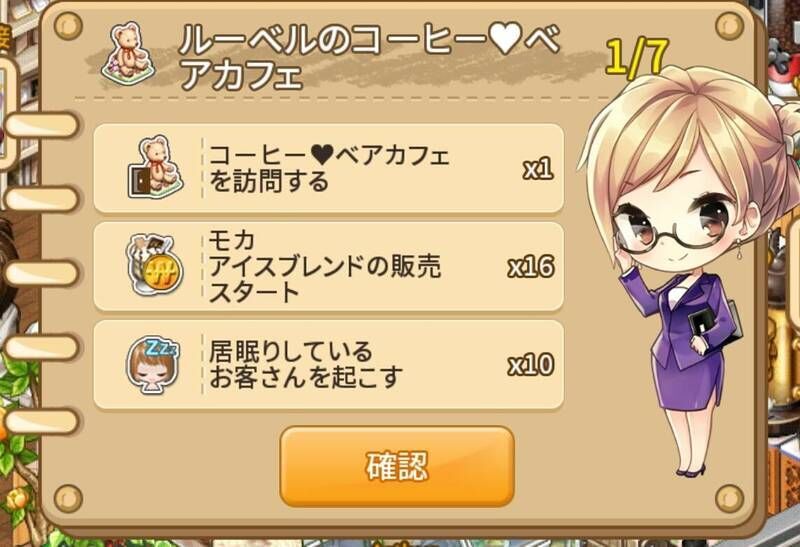Click the x10 count on wake-up task
The width and height of the screenshot is (800, 547).
point(531,365)
